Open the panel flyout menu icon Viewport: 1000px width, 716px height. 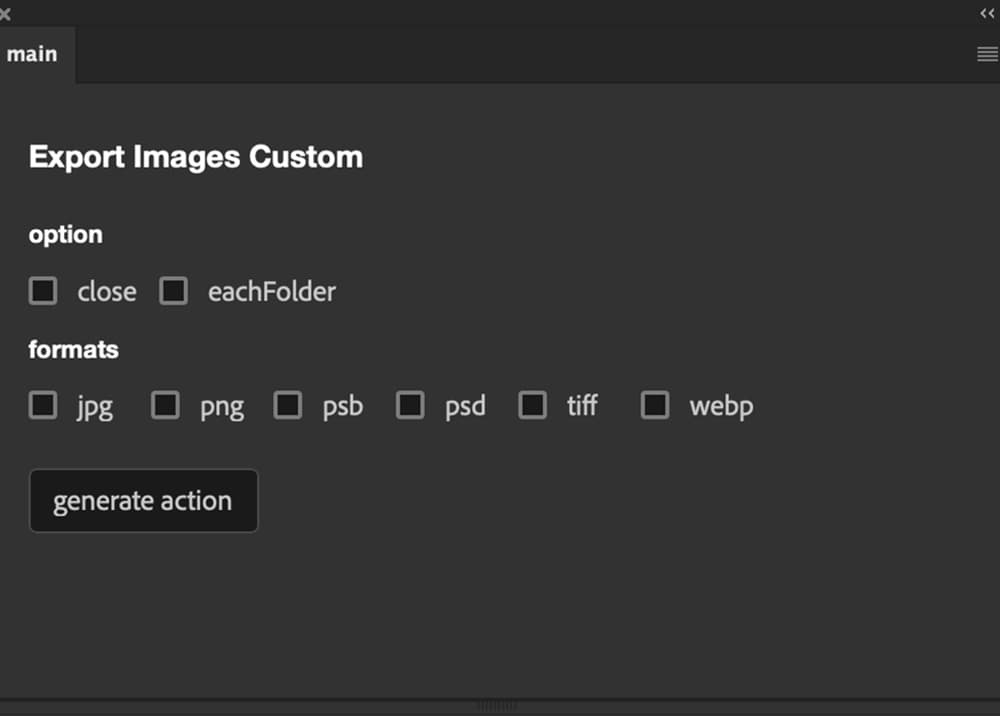tap(985, 54)
